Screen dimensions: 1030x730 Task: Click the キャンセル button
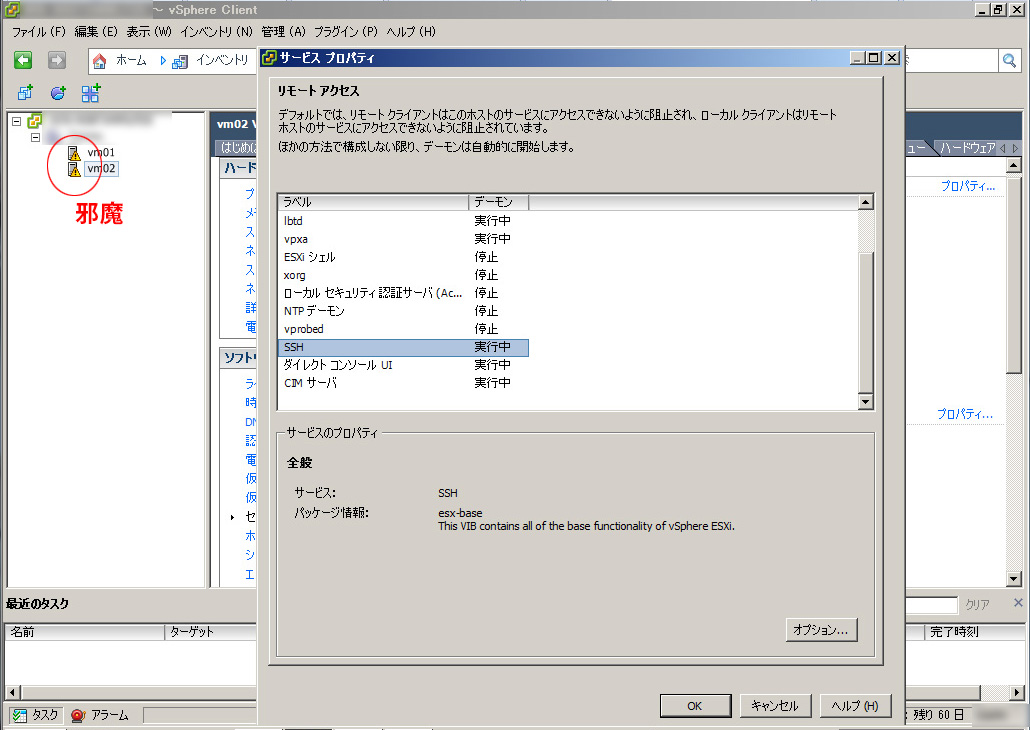coord(775,706)
